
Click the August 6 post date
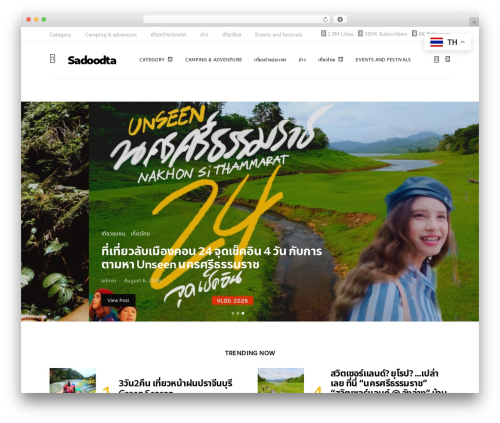tap(142, 281)
